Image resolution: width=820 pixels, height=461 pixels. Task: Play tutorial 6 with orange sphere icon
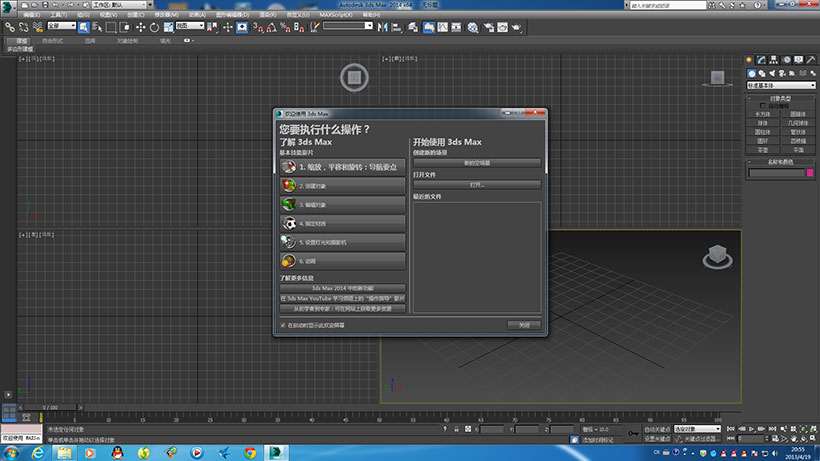[343, 261]
